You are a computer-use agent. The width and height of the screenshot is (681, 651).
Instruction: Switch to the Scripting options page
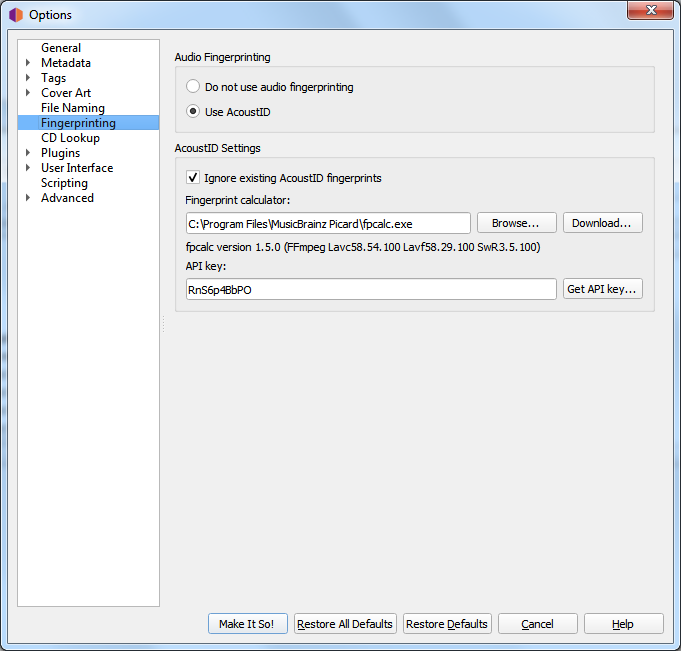click(x=64, y=183)
